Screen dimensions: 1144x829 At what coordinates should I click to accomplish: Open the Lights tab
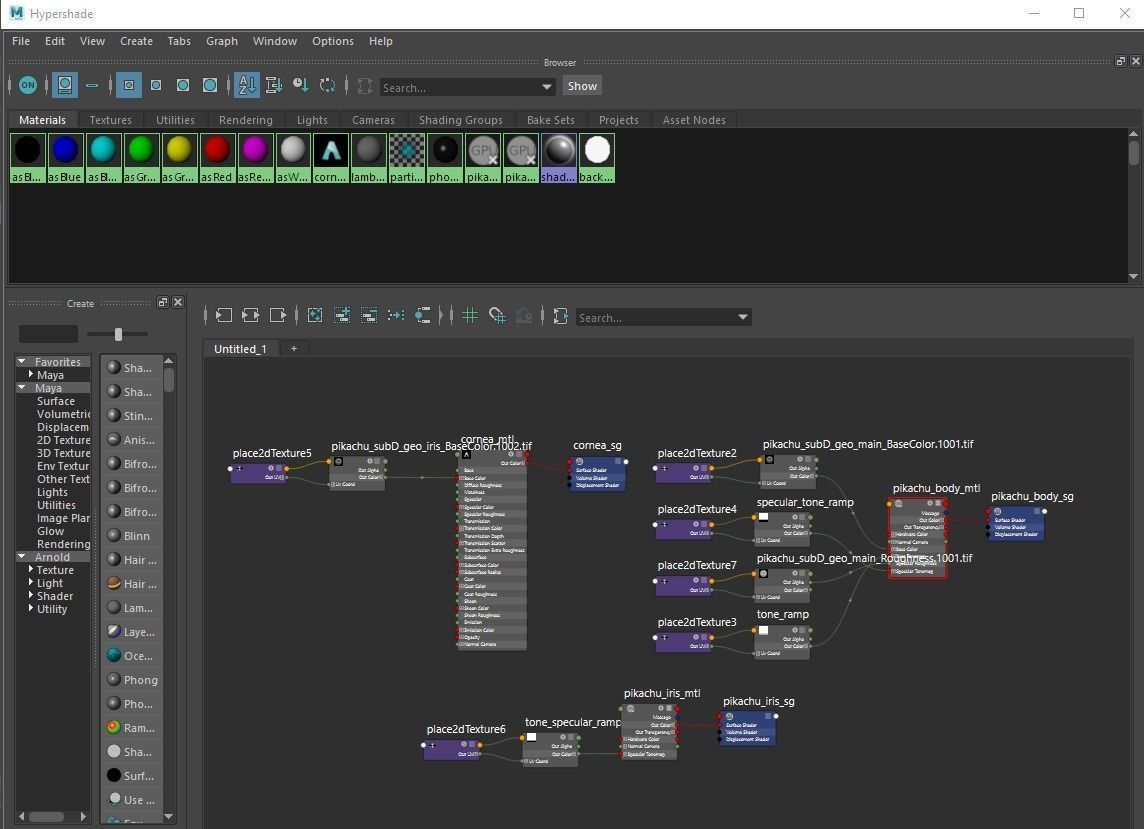(x=312, y=120)
